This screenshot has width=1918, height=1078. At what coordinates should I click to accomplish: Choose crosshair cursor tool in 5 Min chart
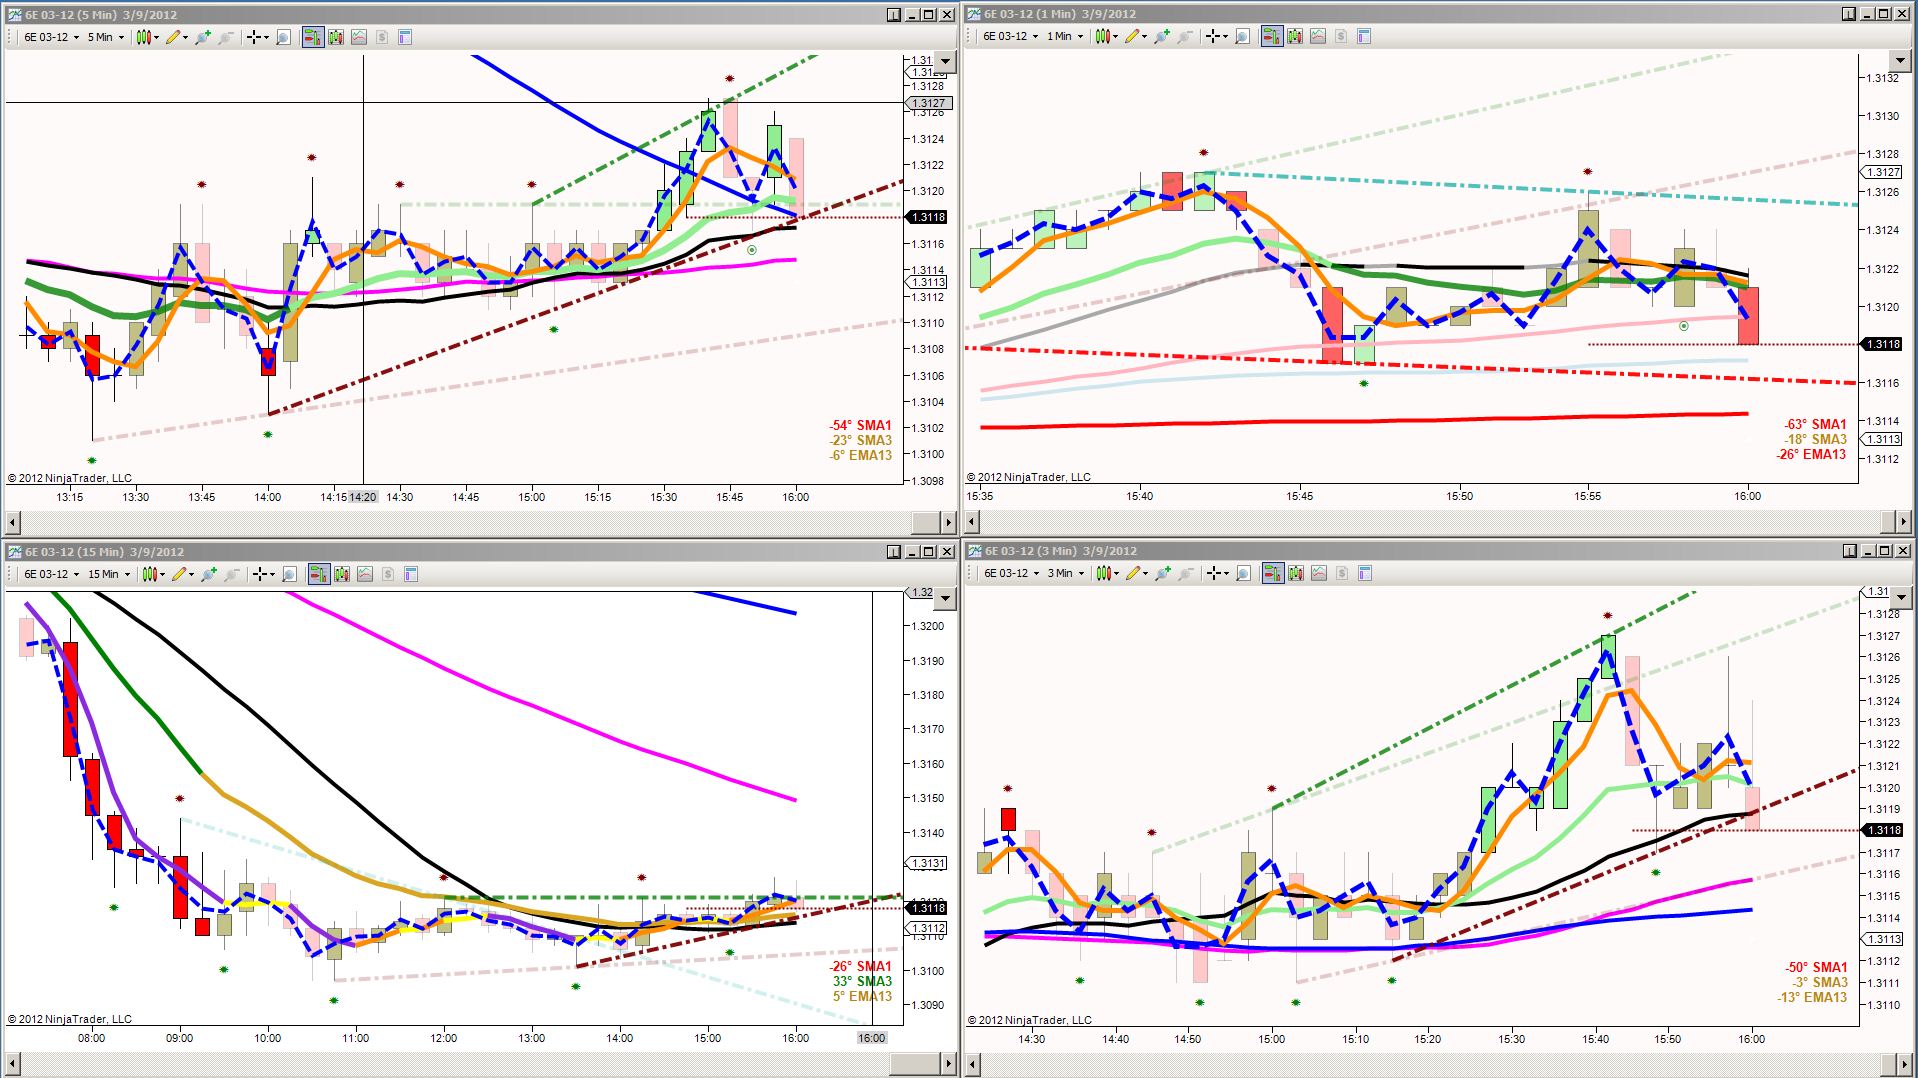(x=256, y=37)
